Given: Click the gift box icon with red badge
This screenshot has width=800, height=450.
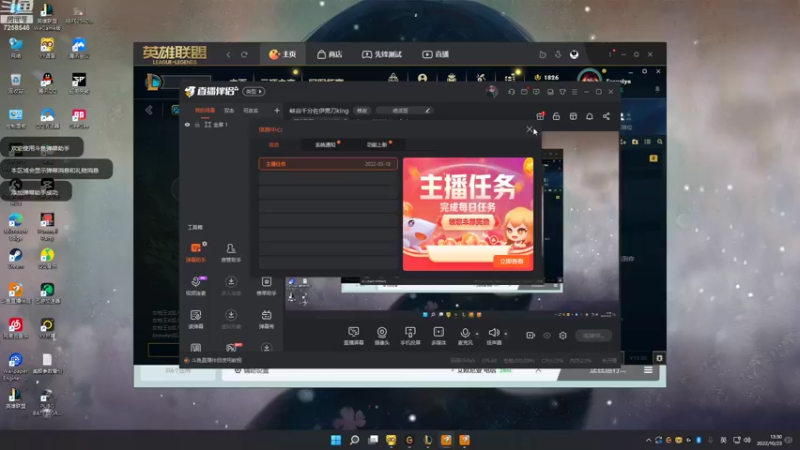Looking at the screenshot, I should (540, 116).
